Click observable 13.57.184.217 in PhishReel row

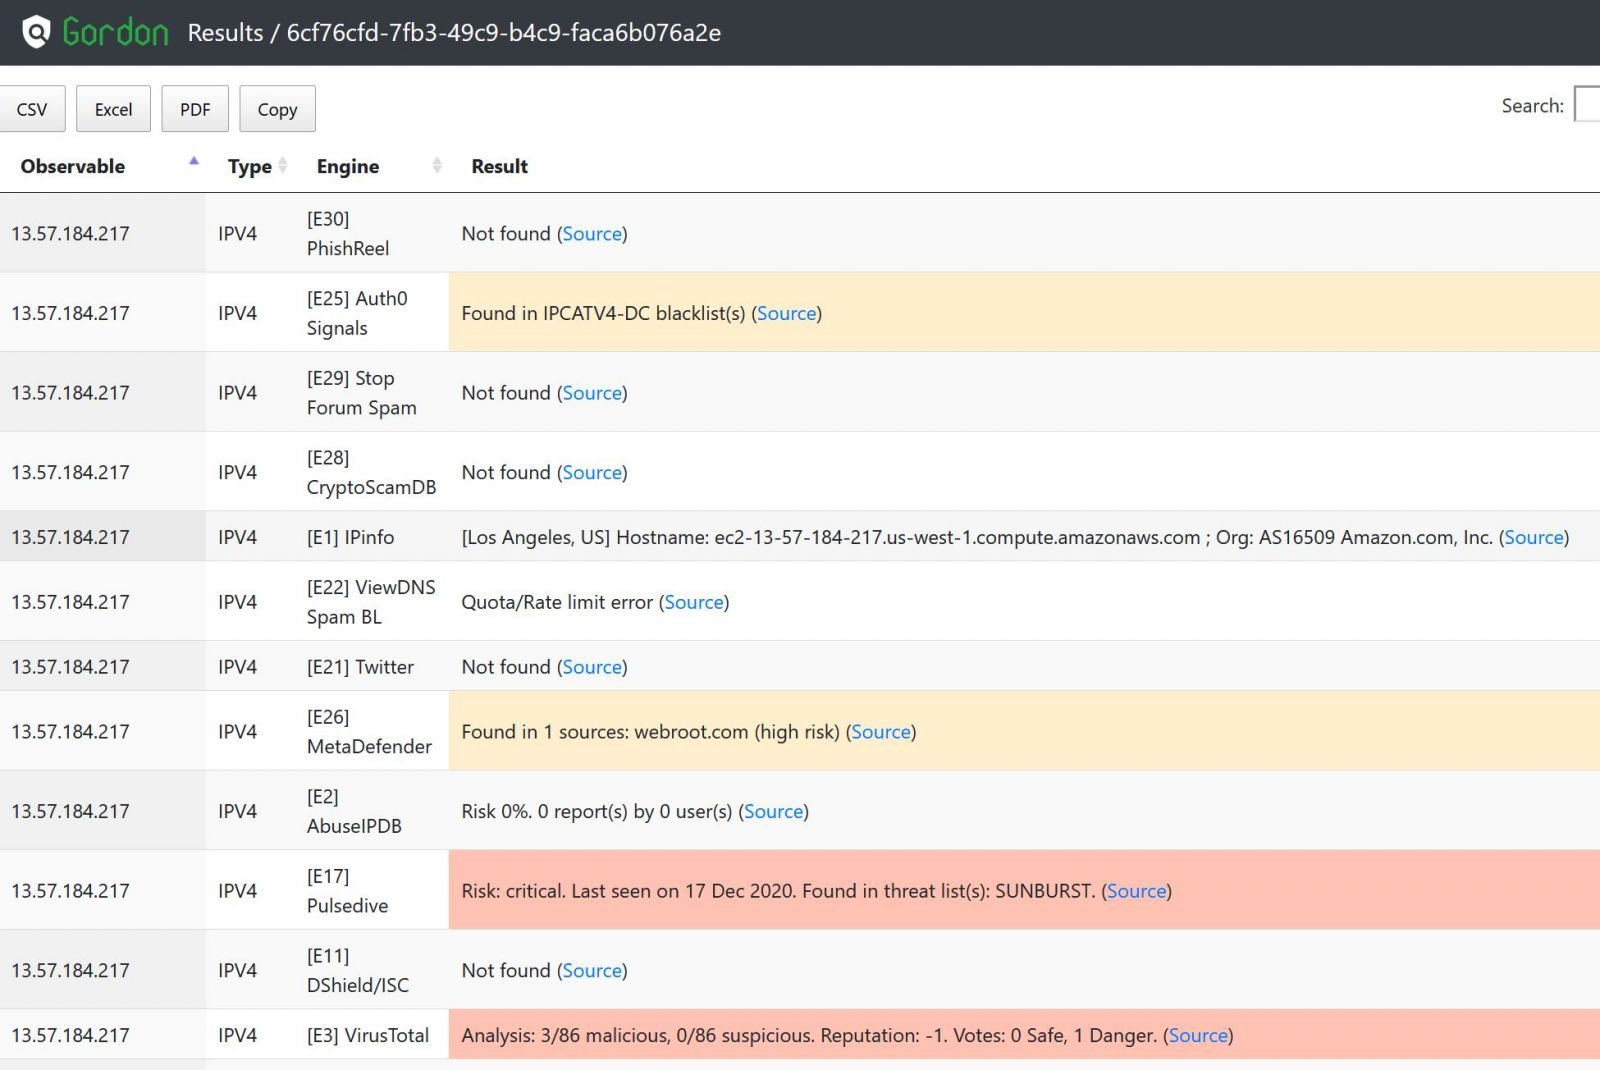[71, 233]
